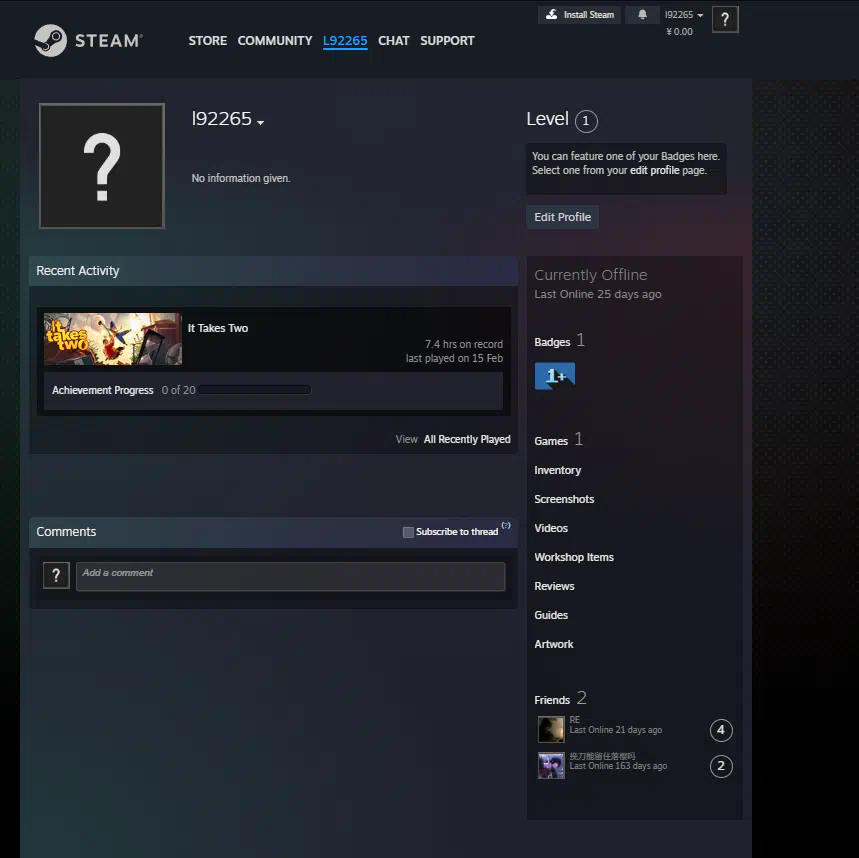Screen dimensions: 859x858
Task: Expand the l92265 account dropdown in header
Action: tap(684, 15)
